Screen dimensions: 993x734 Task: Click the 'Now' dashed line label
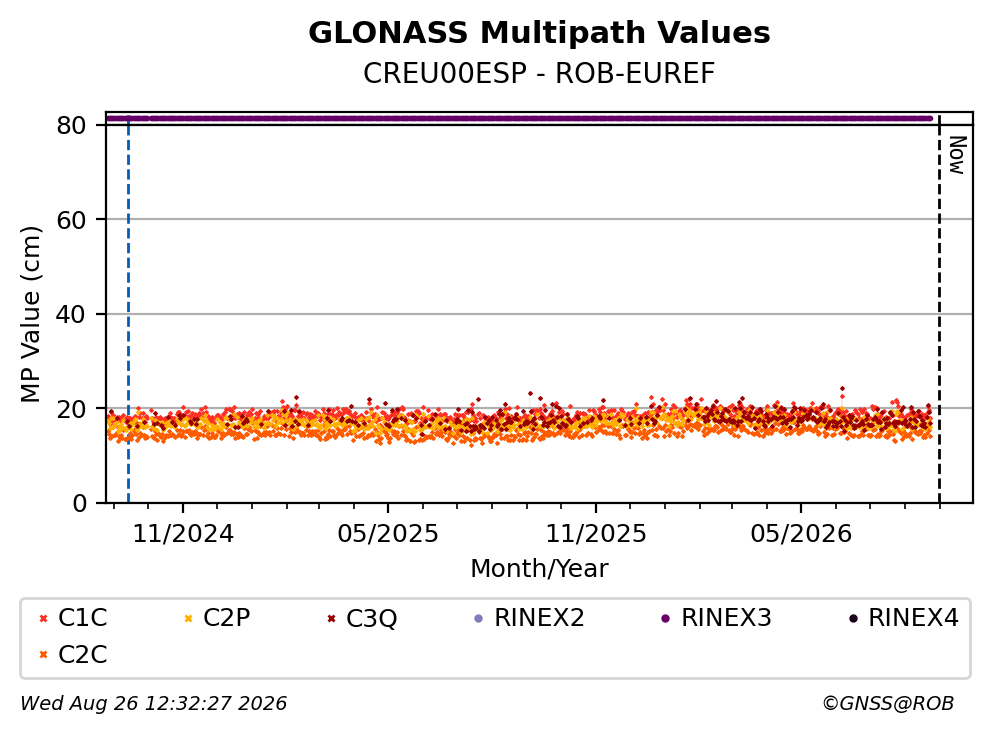click(958, 155)
